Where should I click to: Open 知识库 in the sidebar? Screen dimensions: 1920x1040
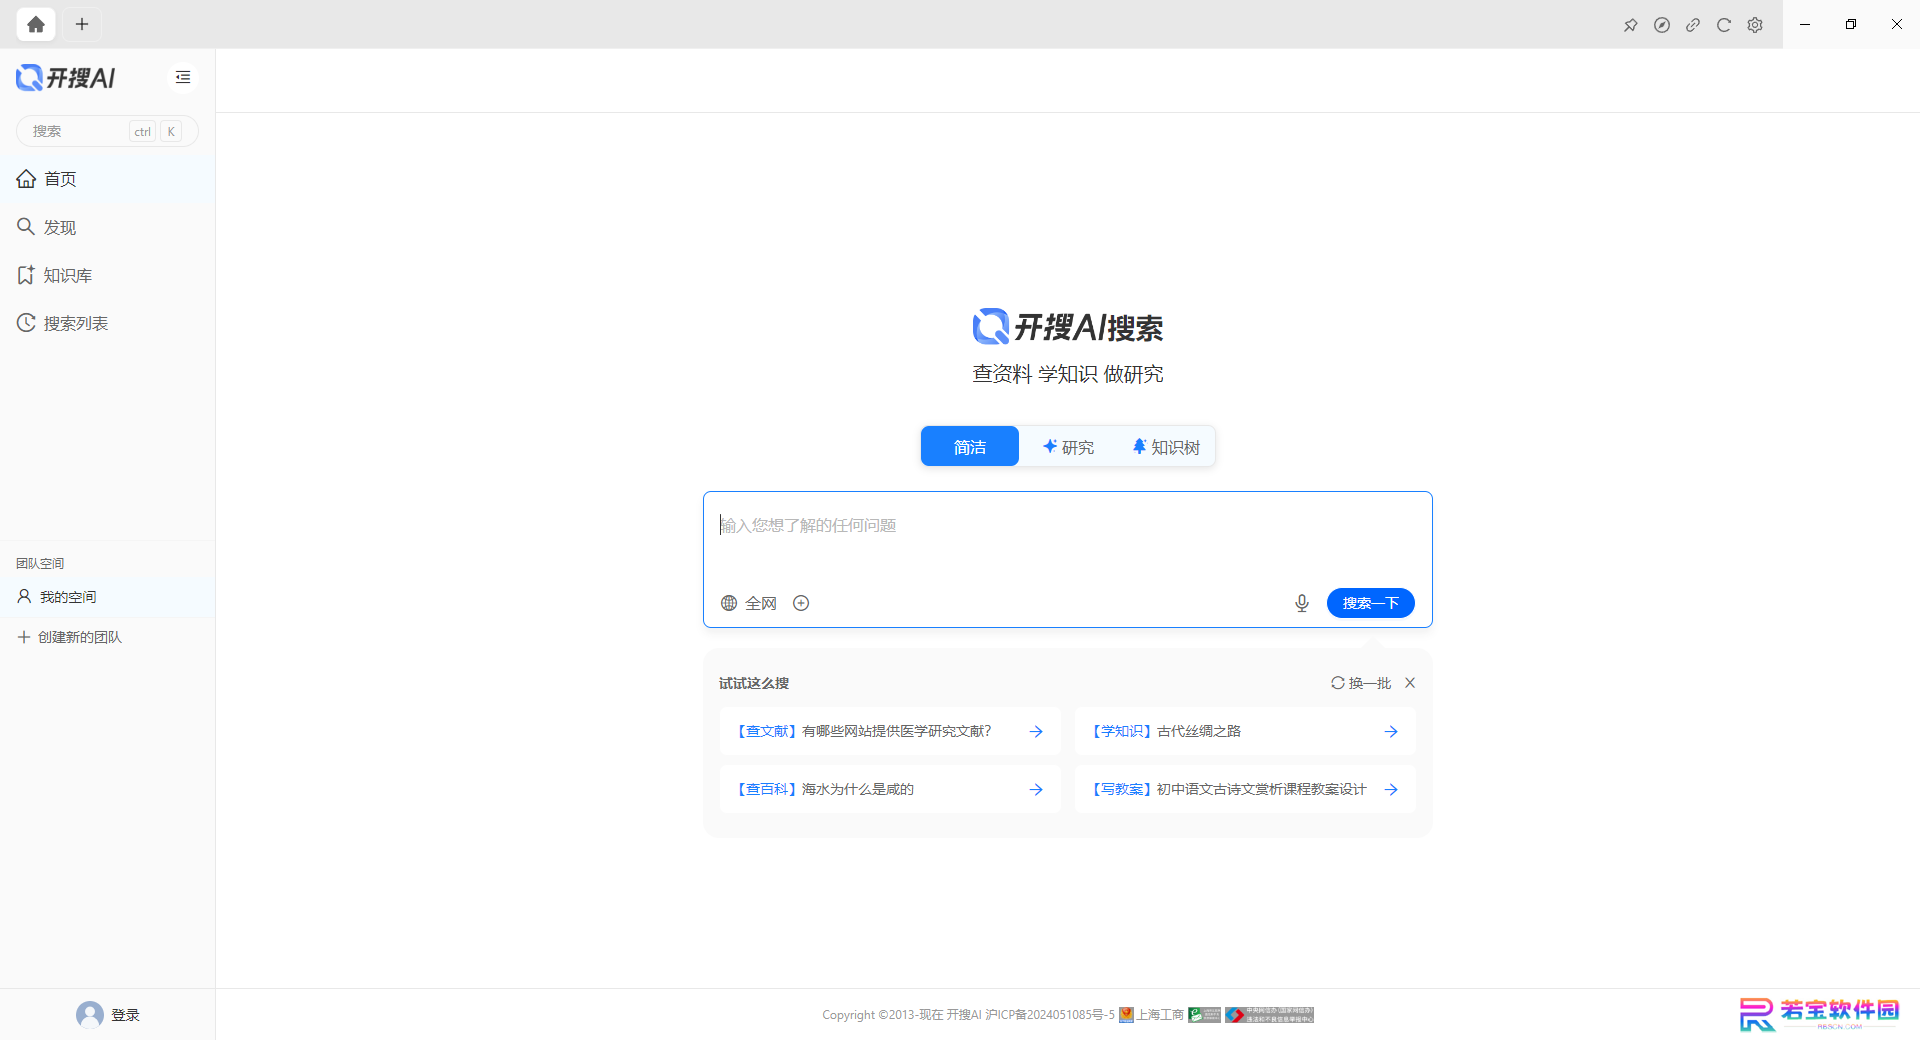tap(107, 275)
